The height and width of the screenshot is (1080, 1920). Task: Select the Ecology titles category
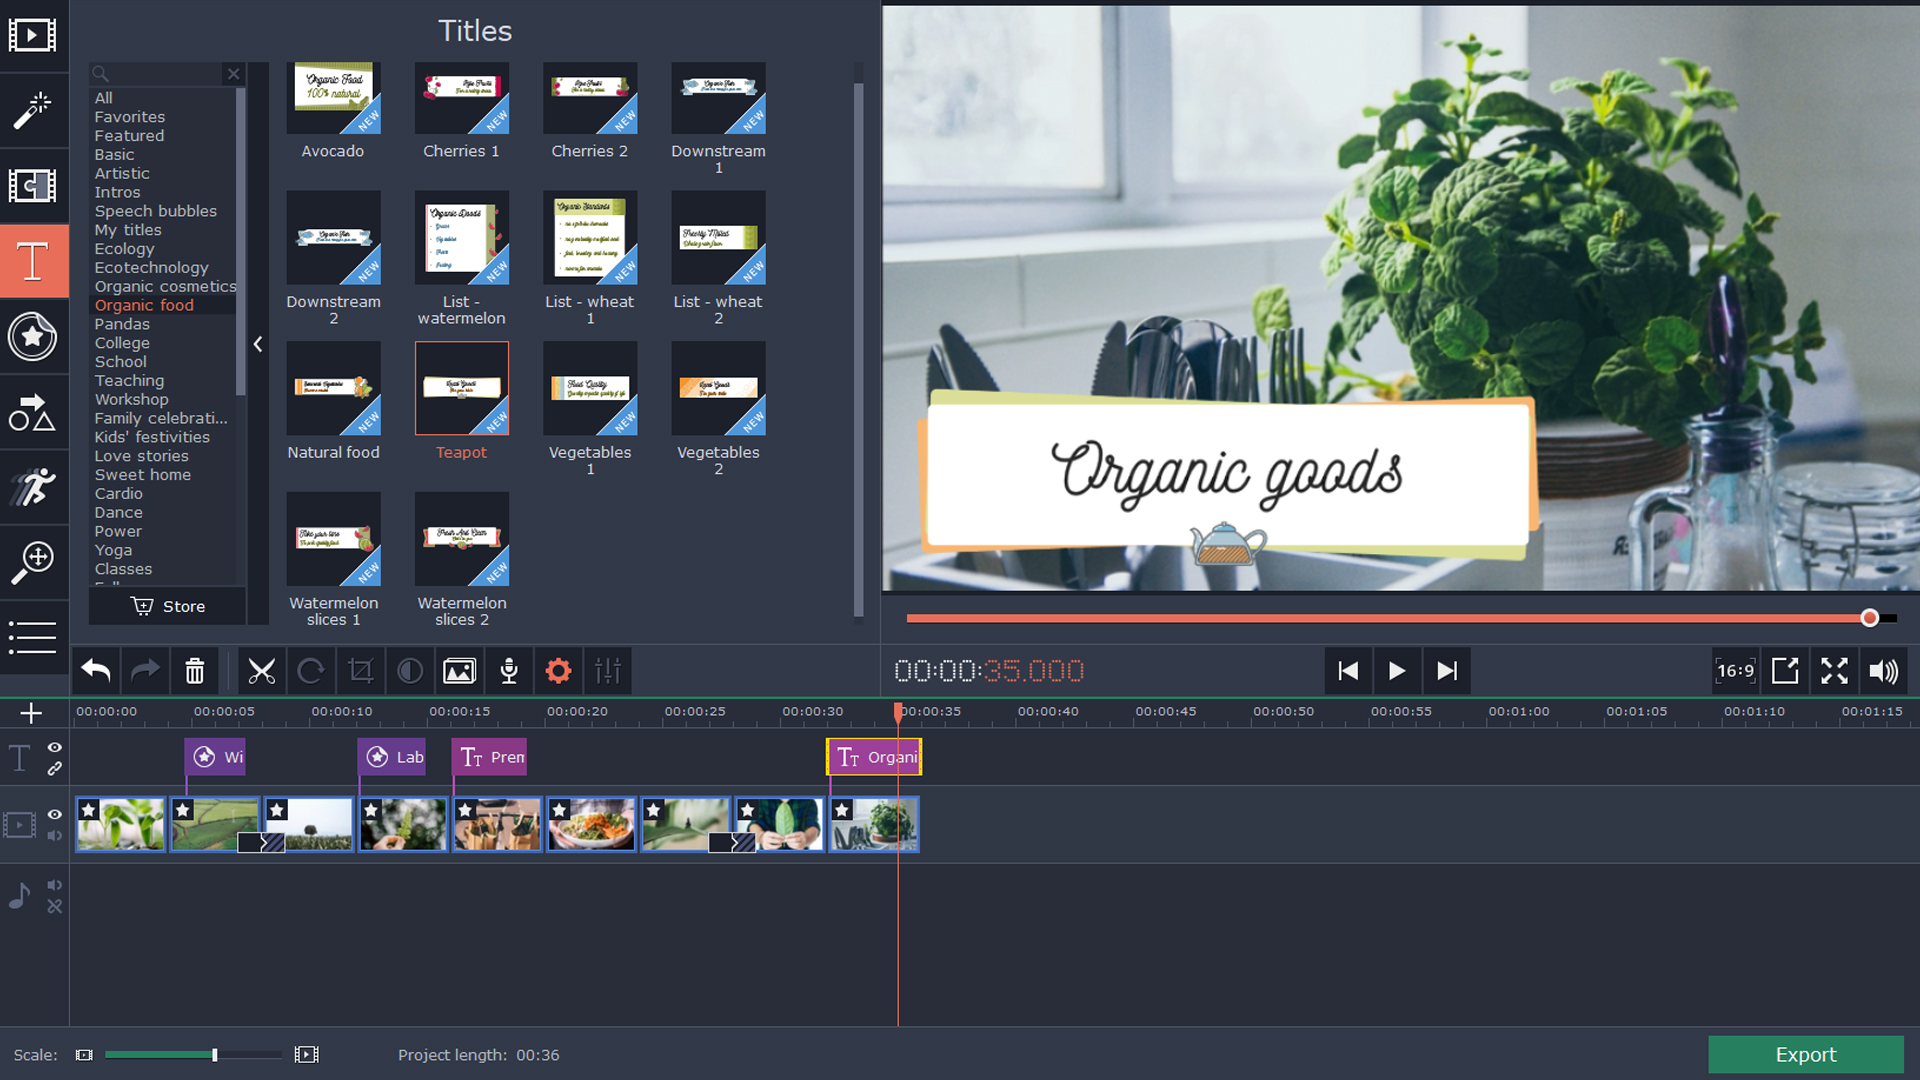click(124, 249)
